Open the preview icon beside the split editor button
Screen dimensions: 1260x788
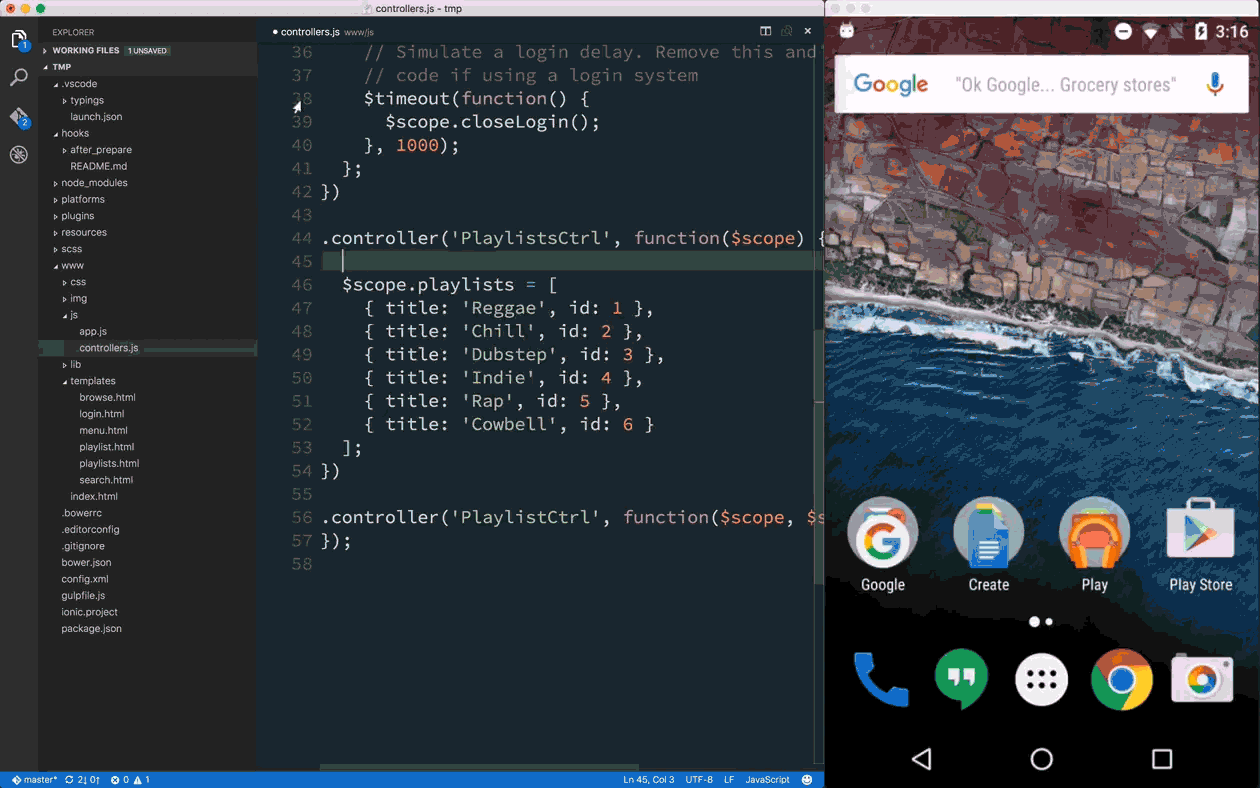pyautogui.click(x=786, y=31)
